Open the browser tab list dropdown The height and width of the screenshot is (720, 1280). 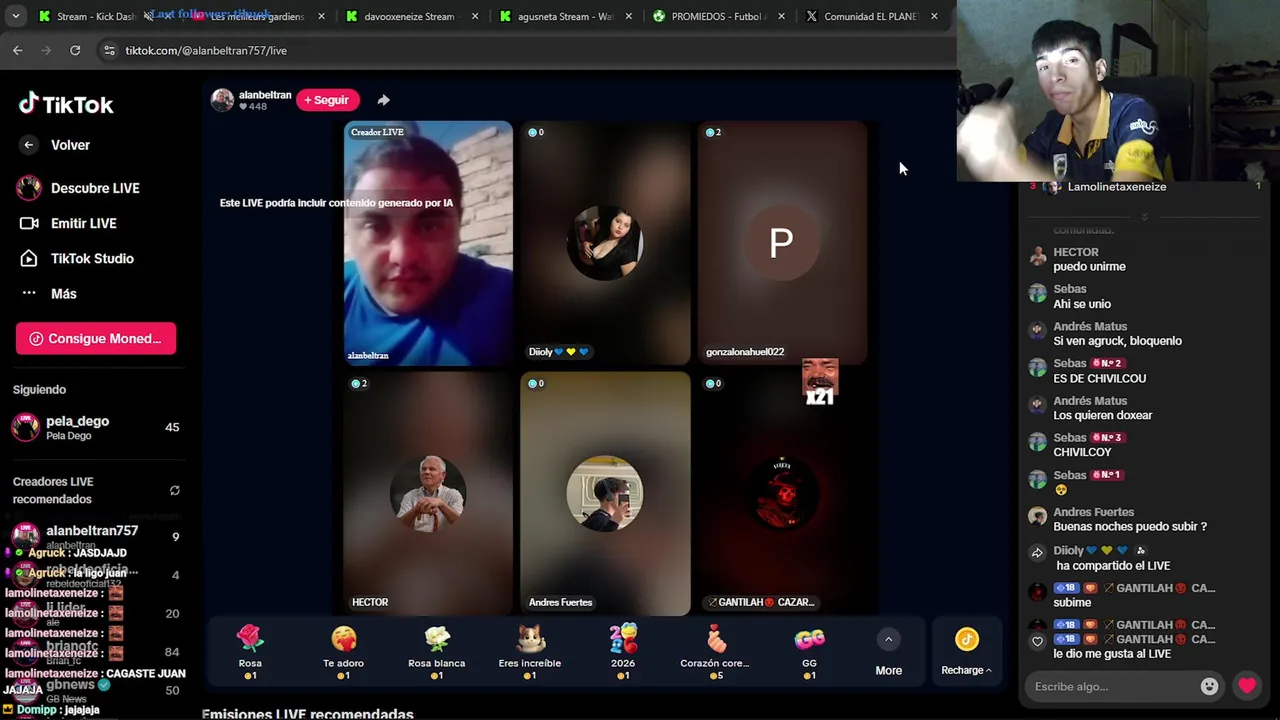click(15, 16)
